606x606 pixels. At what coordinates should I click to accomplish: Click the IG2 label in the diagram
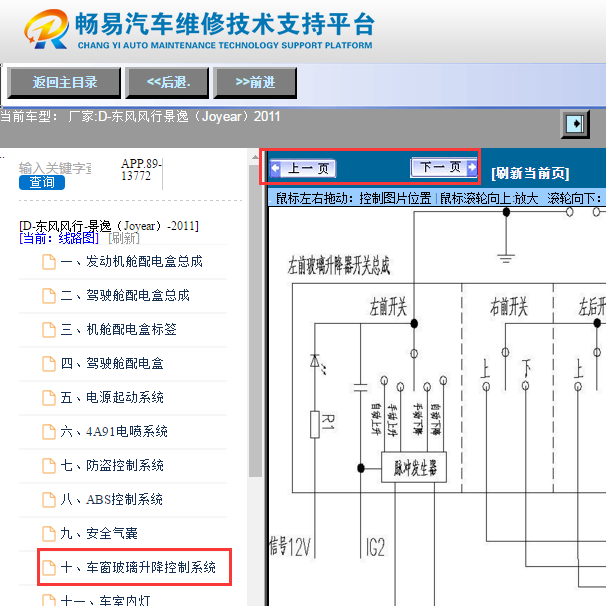pyautogui.click(x=375, y=547)
